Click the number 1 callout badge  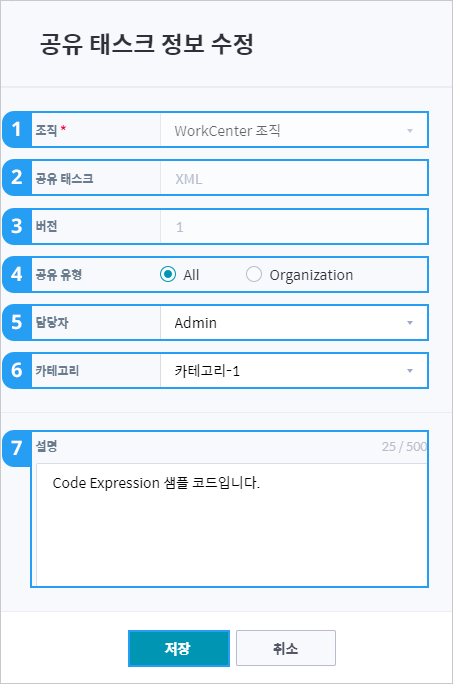click(17, 130)
